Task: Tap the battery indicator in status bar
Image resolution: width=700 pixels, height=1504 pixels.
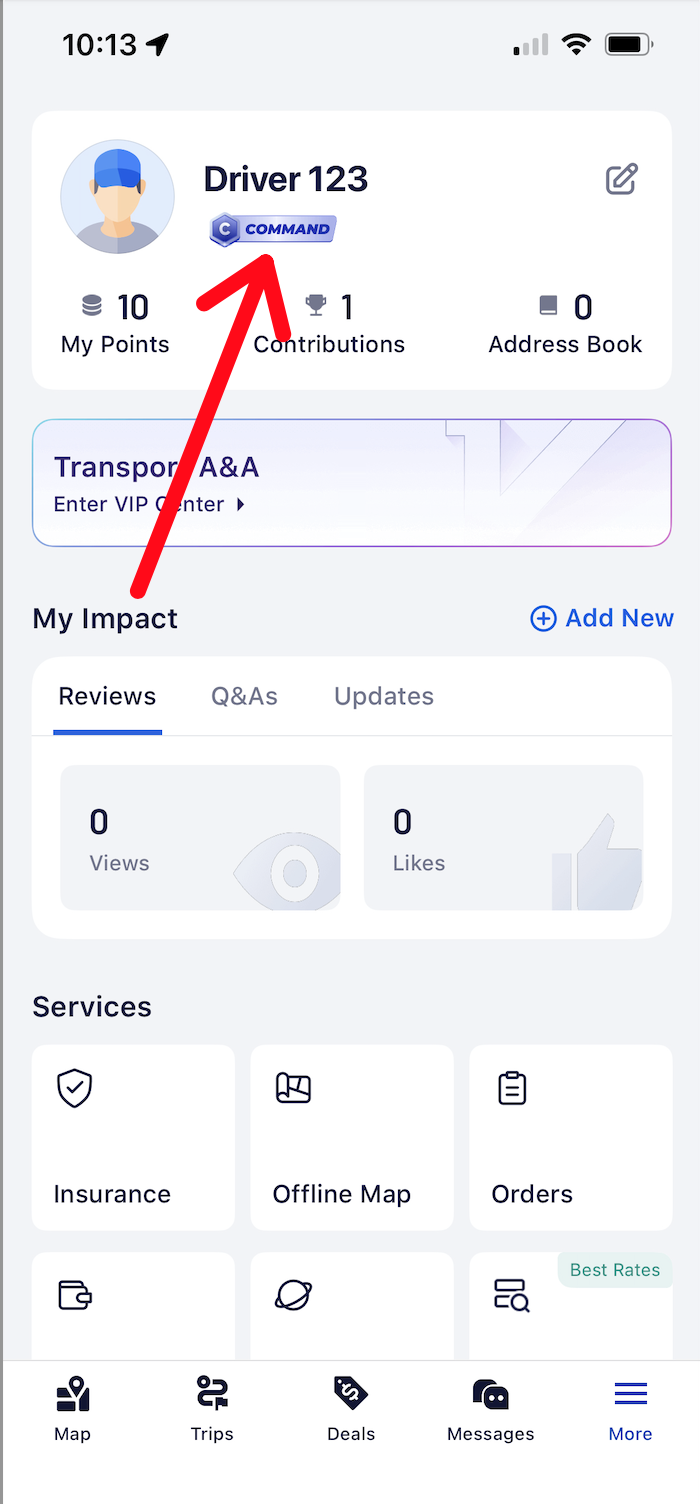Action: click(x=626, y=44)
